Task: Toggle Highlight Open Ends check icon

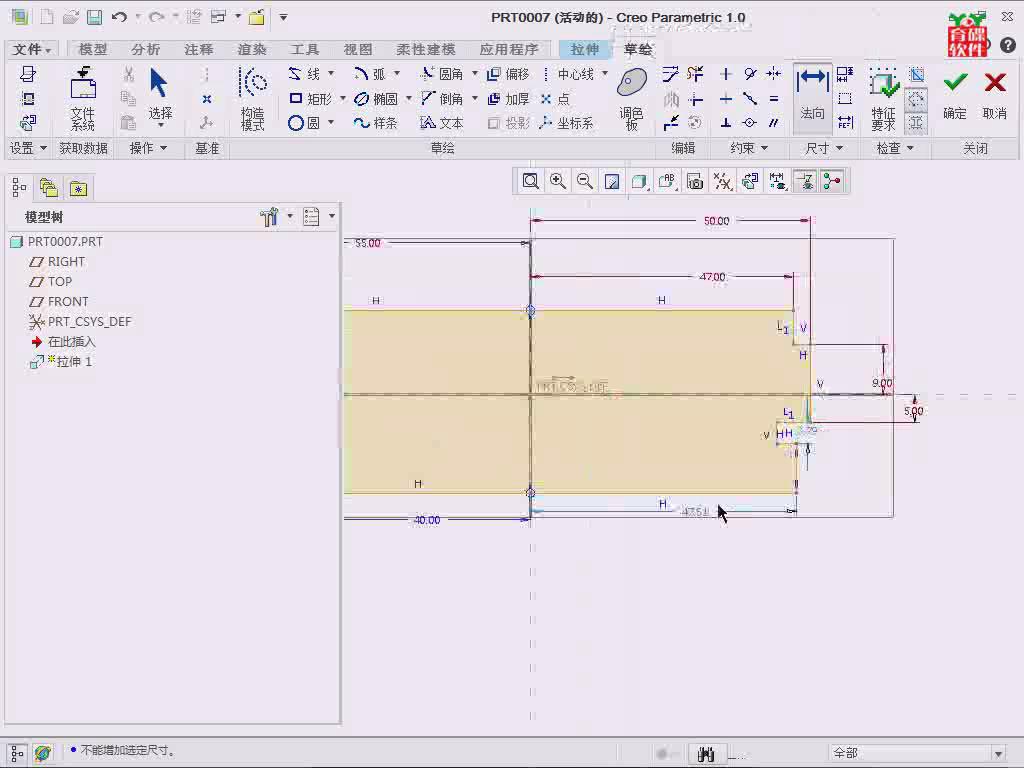Action: coord(916,99)
